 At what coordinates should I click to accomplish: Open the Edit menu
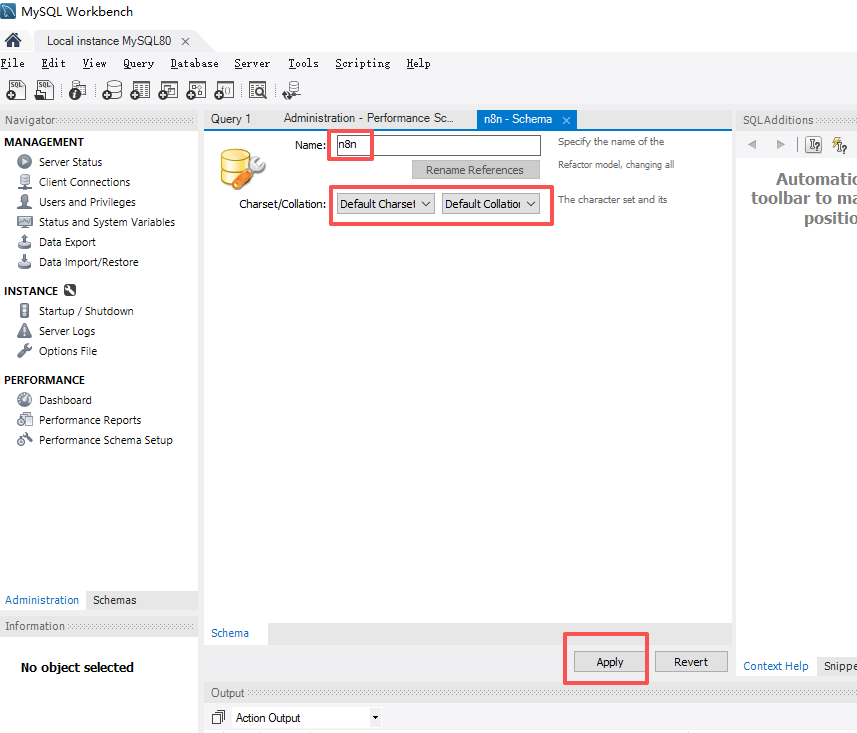tap(54, 63)
